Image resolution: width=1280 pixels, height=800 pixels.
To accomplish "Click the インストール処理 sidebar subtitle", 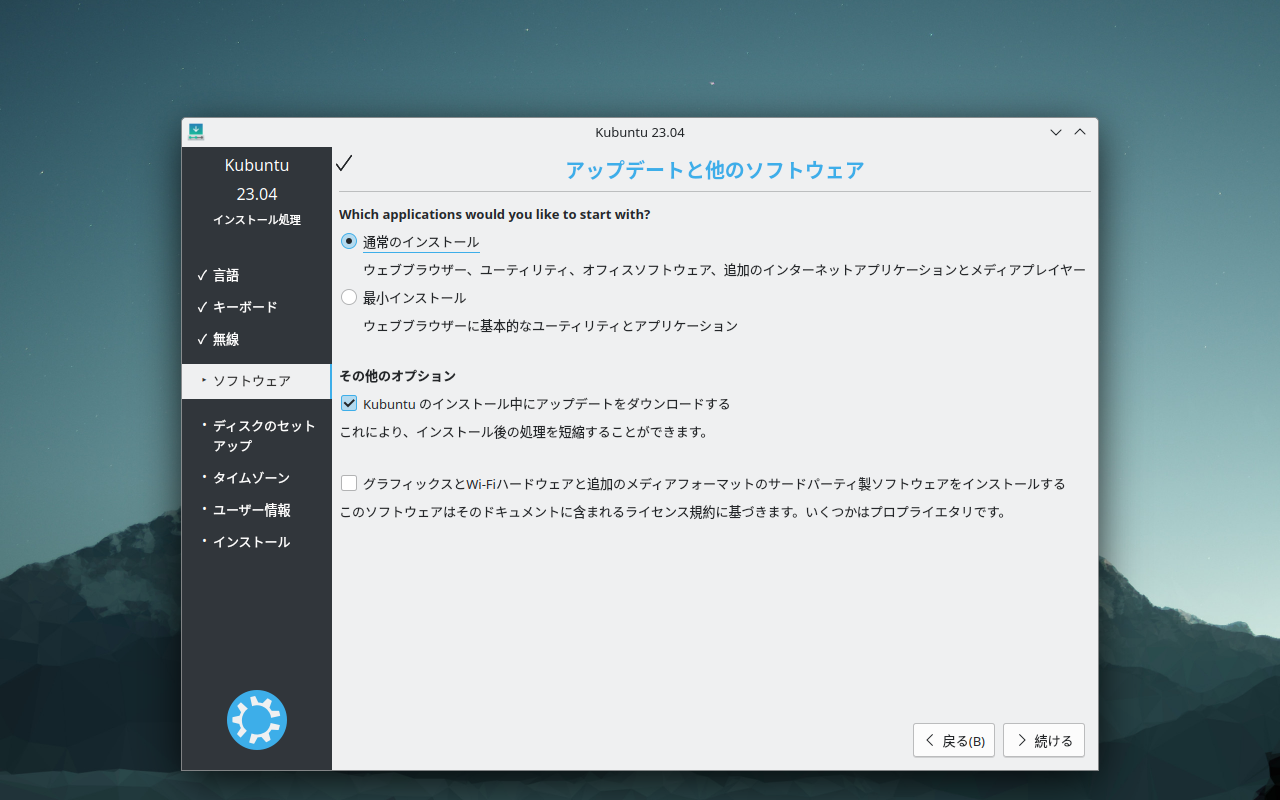I will point(257,220).
